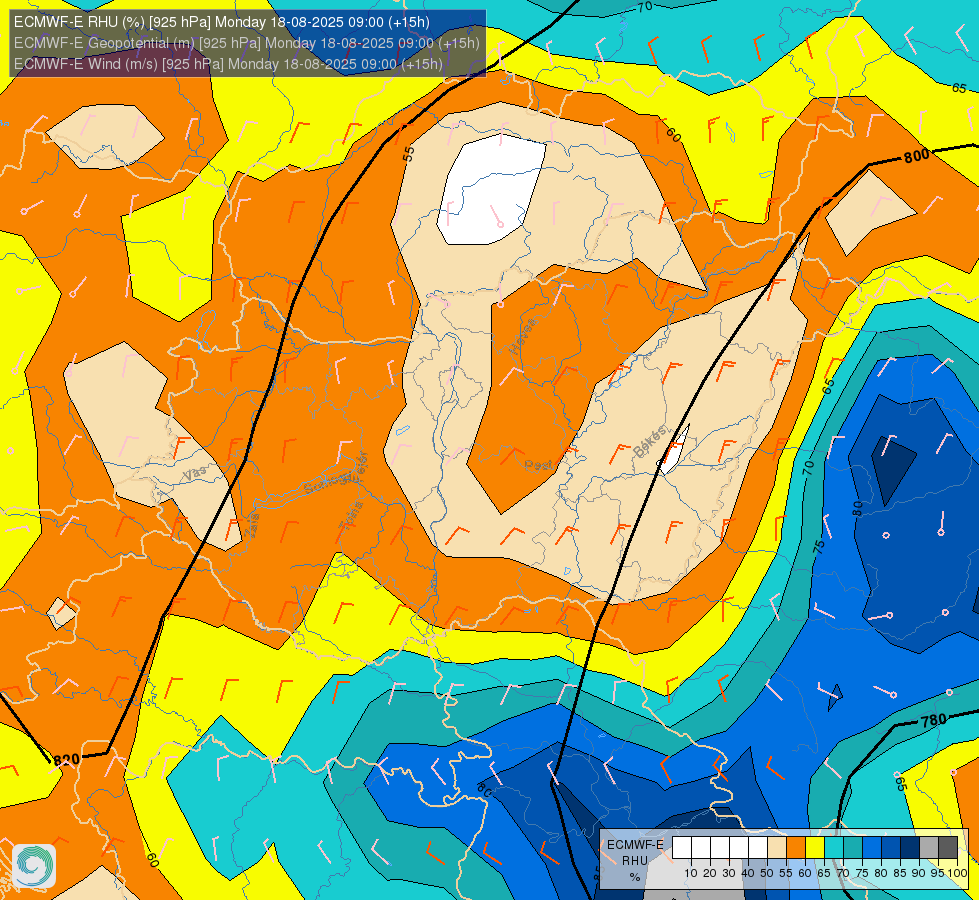Image resolution: width=979 pixels, height=900 pixels.
Task: Click the '800' geopotential contour label
Action: click(x=917, y=156)
